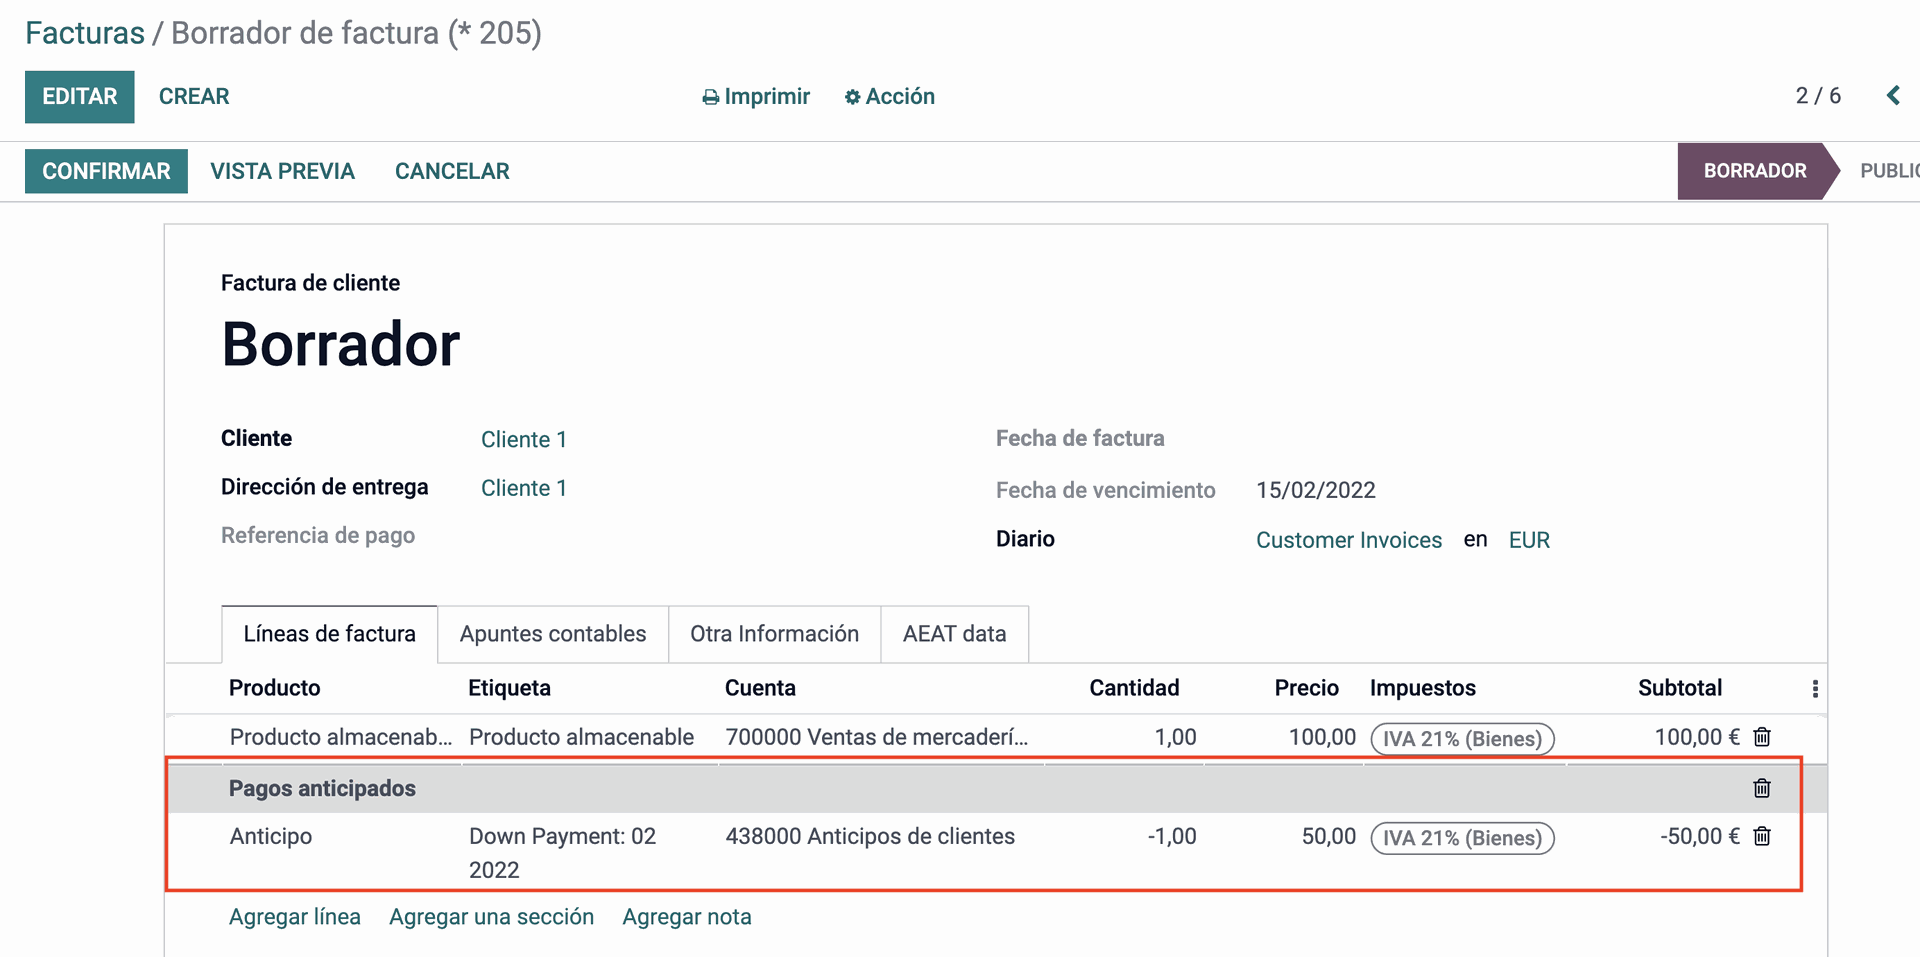Open column options three-dot menu
1920x957 pixels.
click(1815, 689)
